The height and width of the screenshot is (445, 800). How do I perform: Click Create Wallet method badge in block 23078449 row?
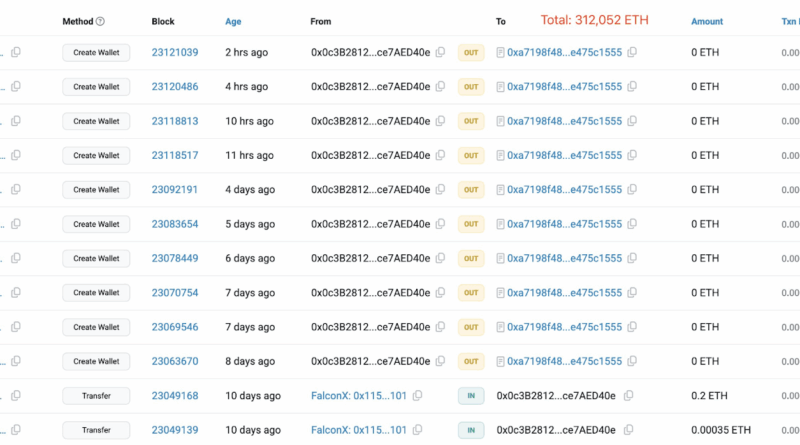96,258
